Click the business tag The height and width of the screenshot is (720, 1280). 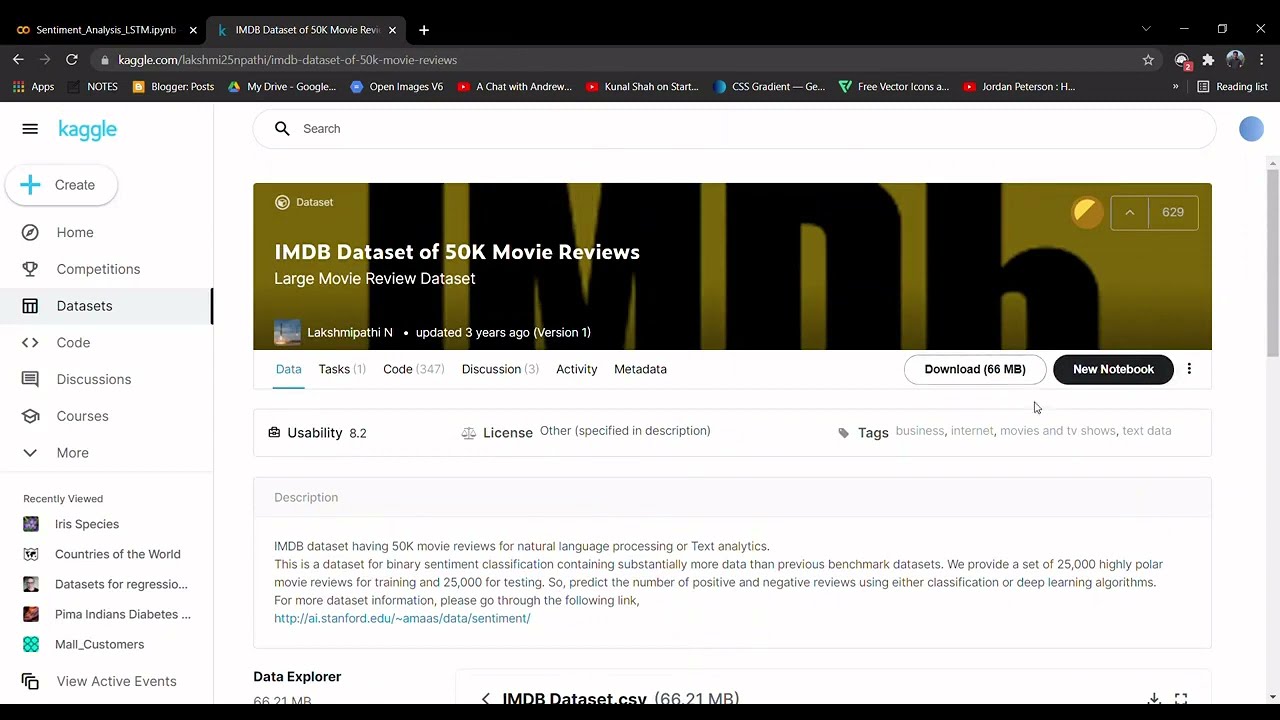pyautogui.click(x=920, y=431)
